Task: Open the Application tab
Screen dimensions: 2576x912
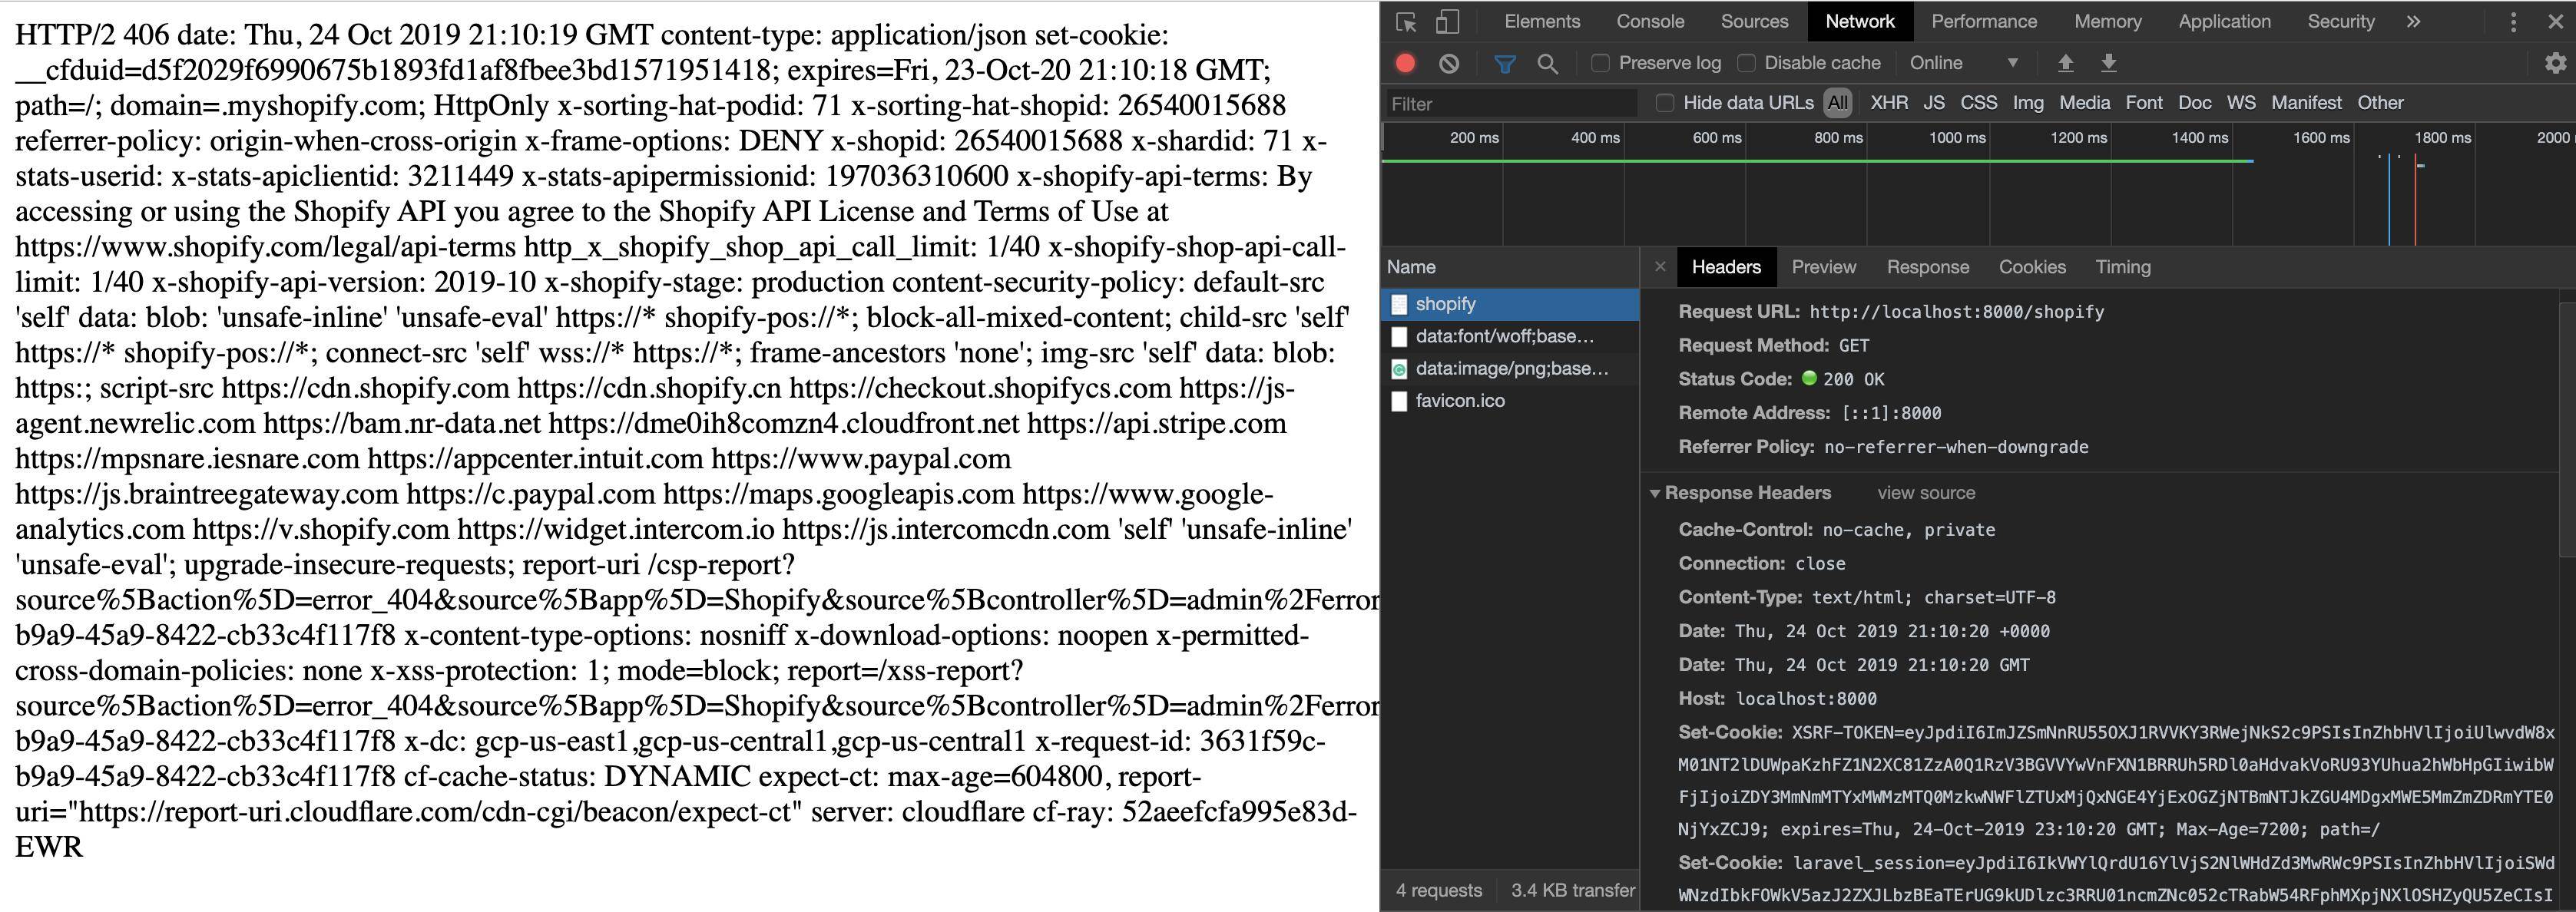Action: pos(2224,22)
